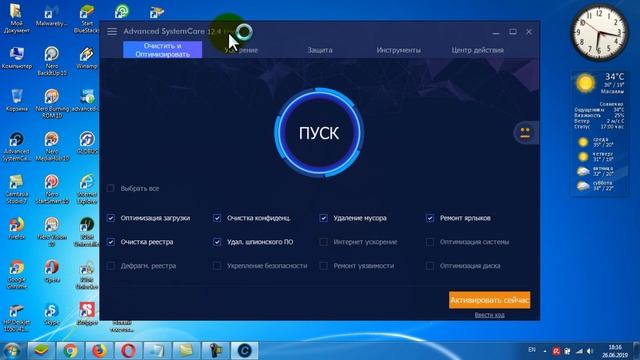The width and height of the screenshot is (640, 360).
Task: Switch to the Инструменты tab
Action: (x=399, y=50)
